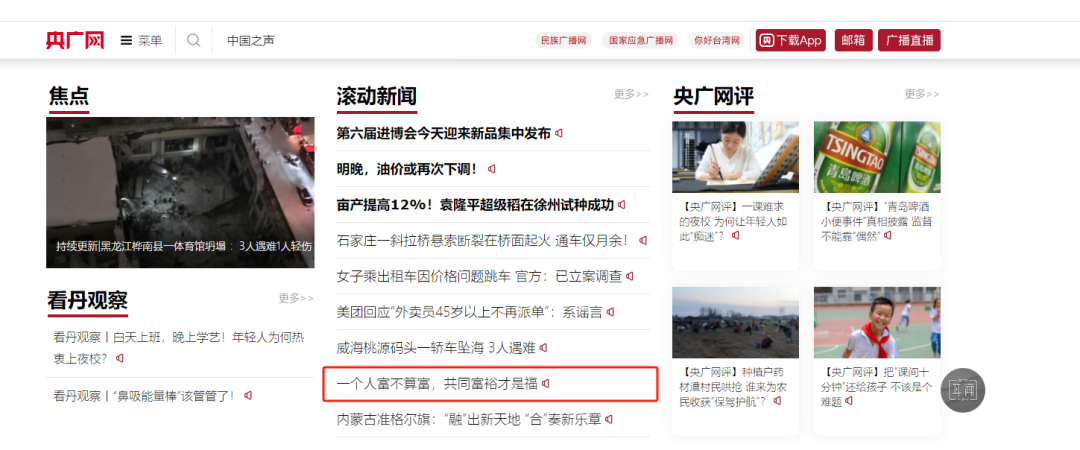Expand 更多>> beside 滚动新闻

click(x=632, y=94)
